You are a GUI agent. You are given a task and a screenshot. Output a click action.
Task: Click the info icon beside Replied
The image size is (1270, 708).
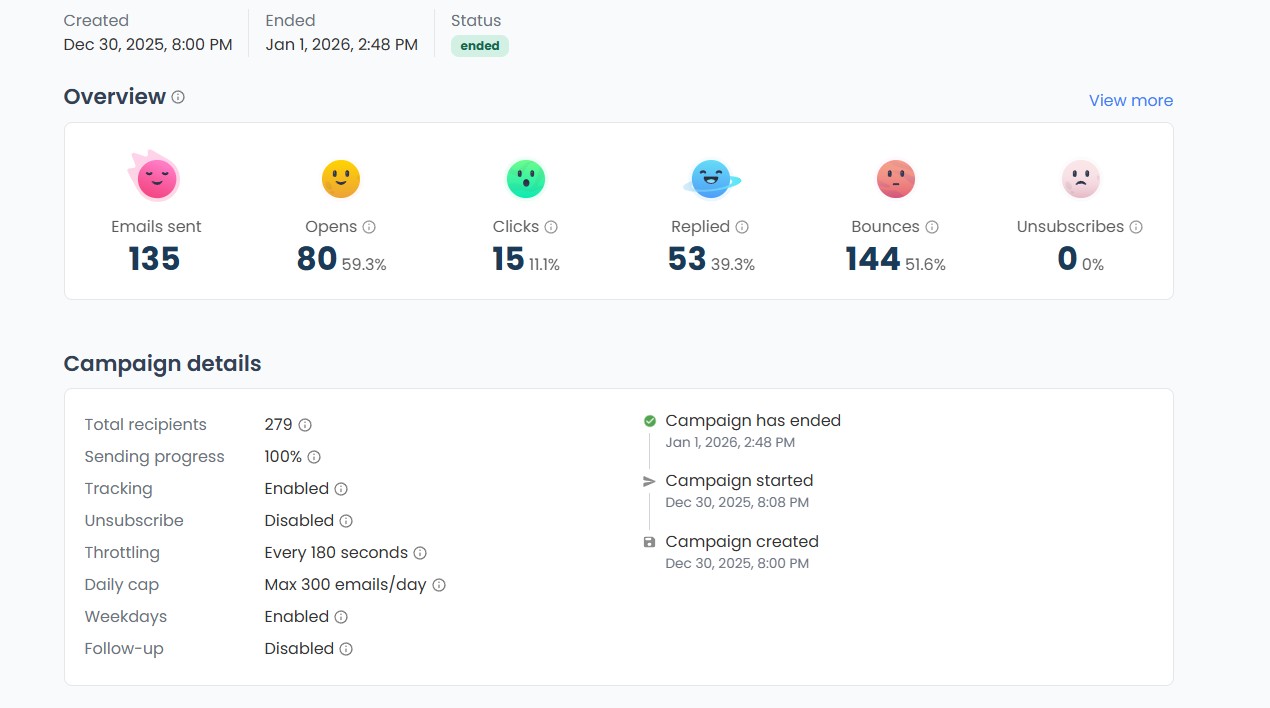[742, 227]
